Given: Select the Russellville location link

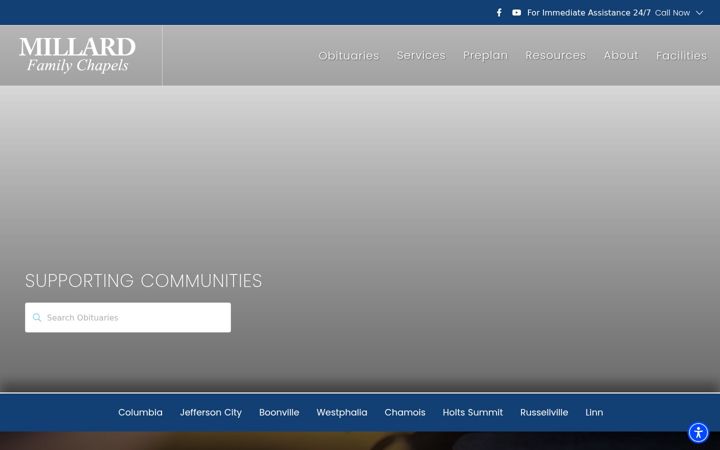Looking at the screenshot, I should coord(544,412).
